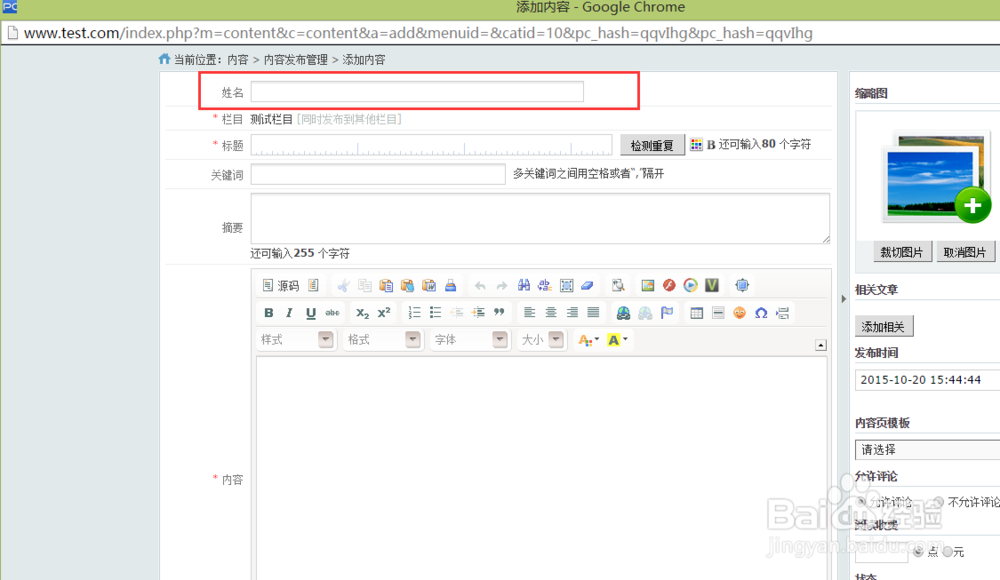Collapse the right side panel arrow
The height and width of the screenshot is (580, 1000).
pyautogui.click(x=843, y=299)
